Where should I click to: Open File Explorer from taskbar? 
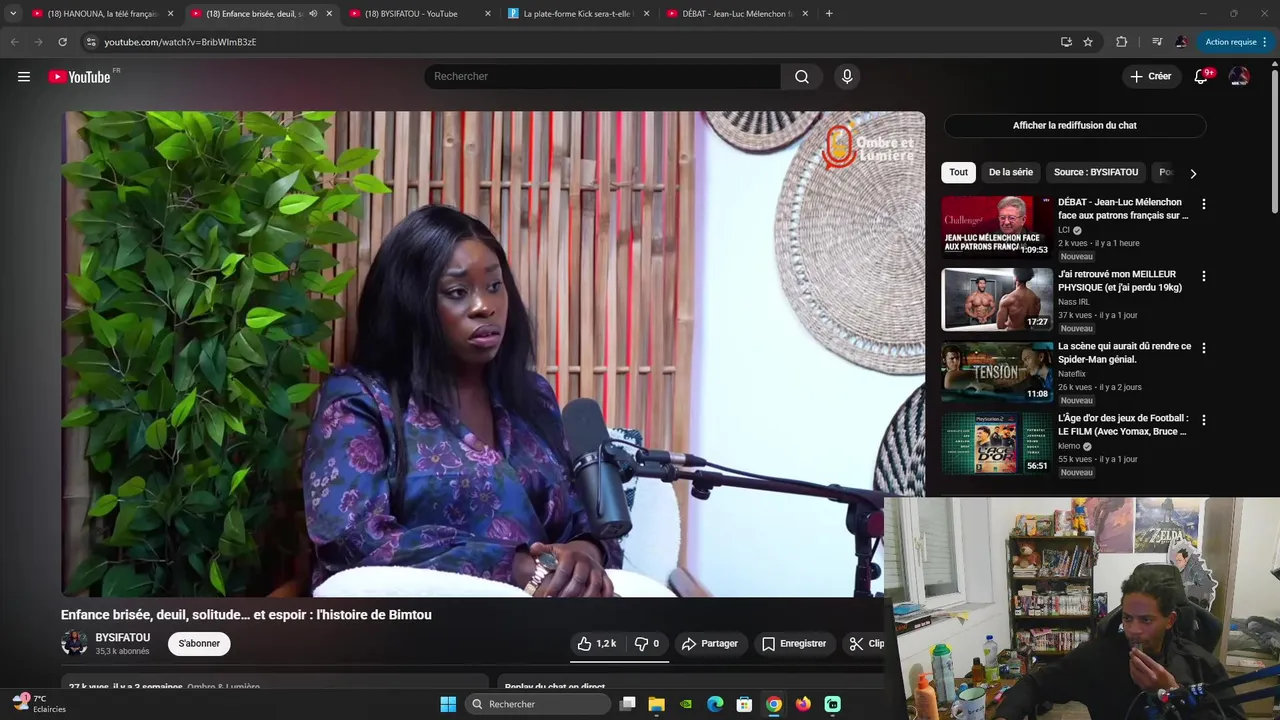click(656, 704)
